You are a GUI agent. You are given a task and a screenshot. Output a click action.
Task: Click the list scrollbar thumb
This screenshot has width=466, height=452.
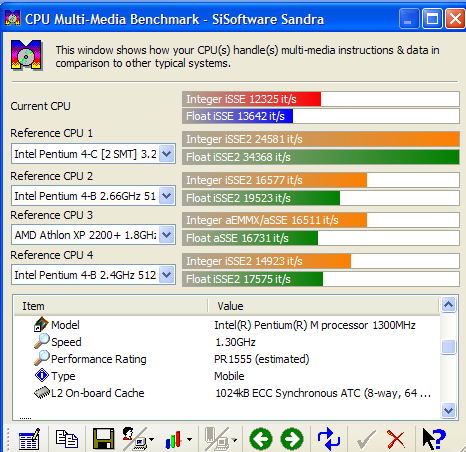point(448,347)
